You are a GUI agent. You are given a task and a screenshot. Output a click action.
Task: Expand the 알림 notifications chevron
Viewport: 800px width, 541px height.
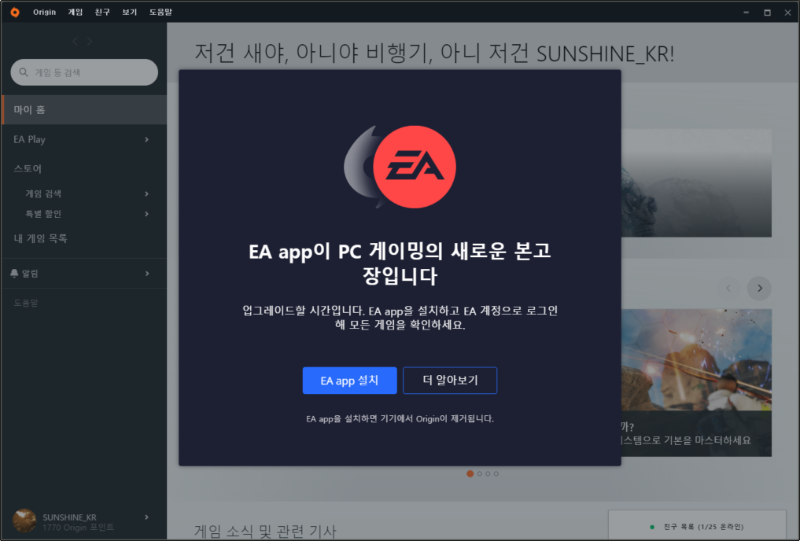tap(147, 274)
